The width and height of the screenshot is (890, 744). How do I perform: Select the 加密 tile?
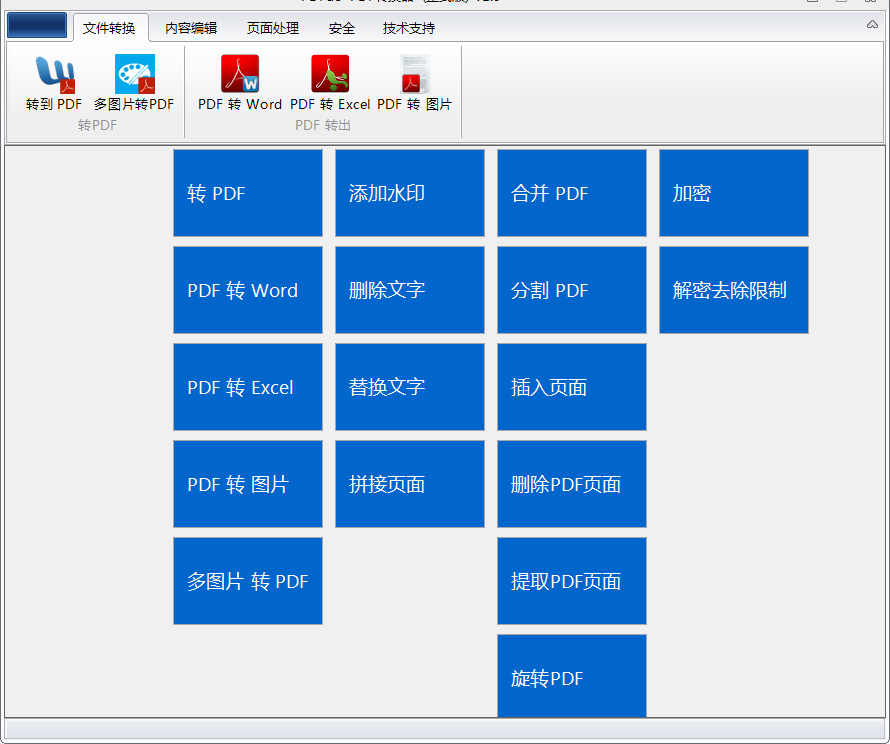pyautogui.click(x=733, y=193)
